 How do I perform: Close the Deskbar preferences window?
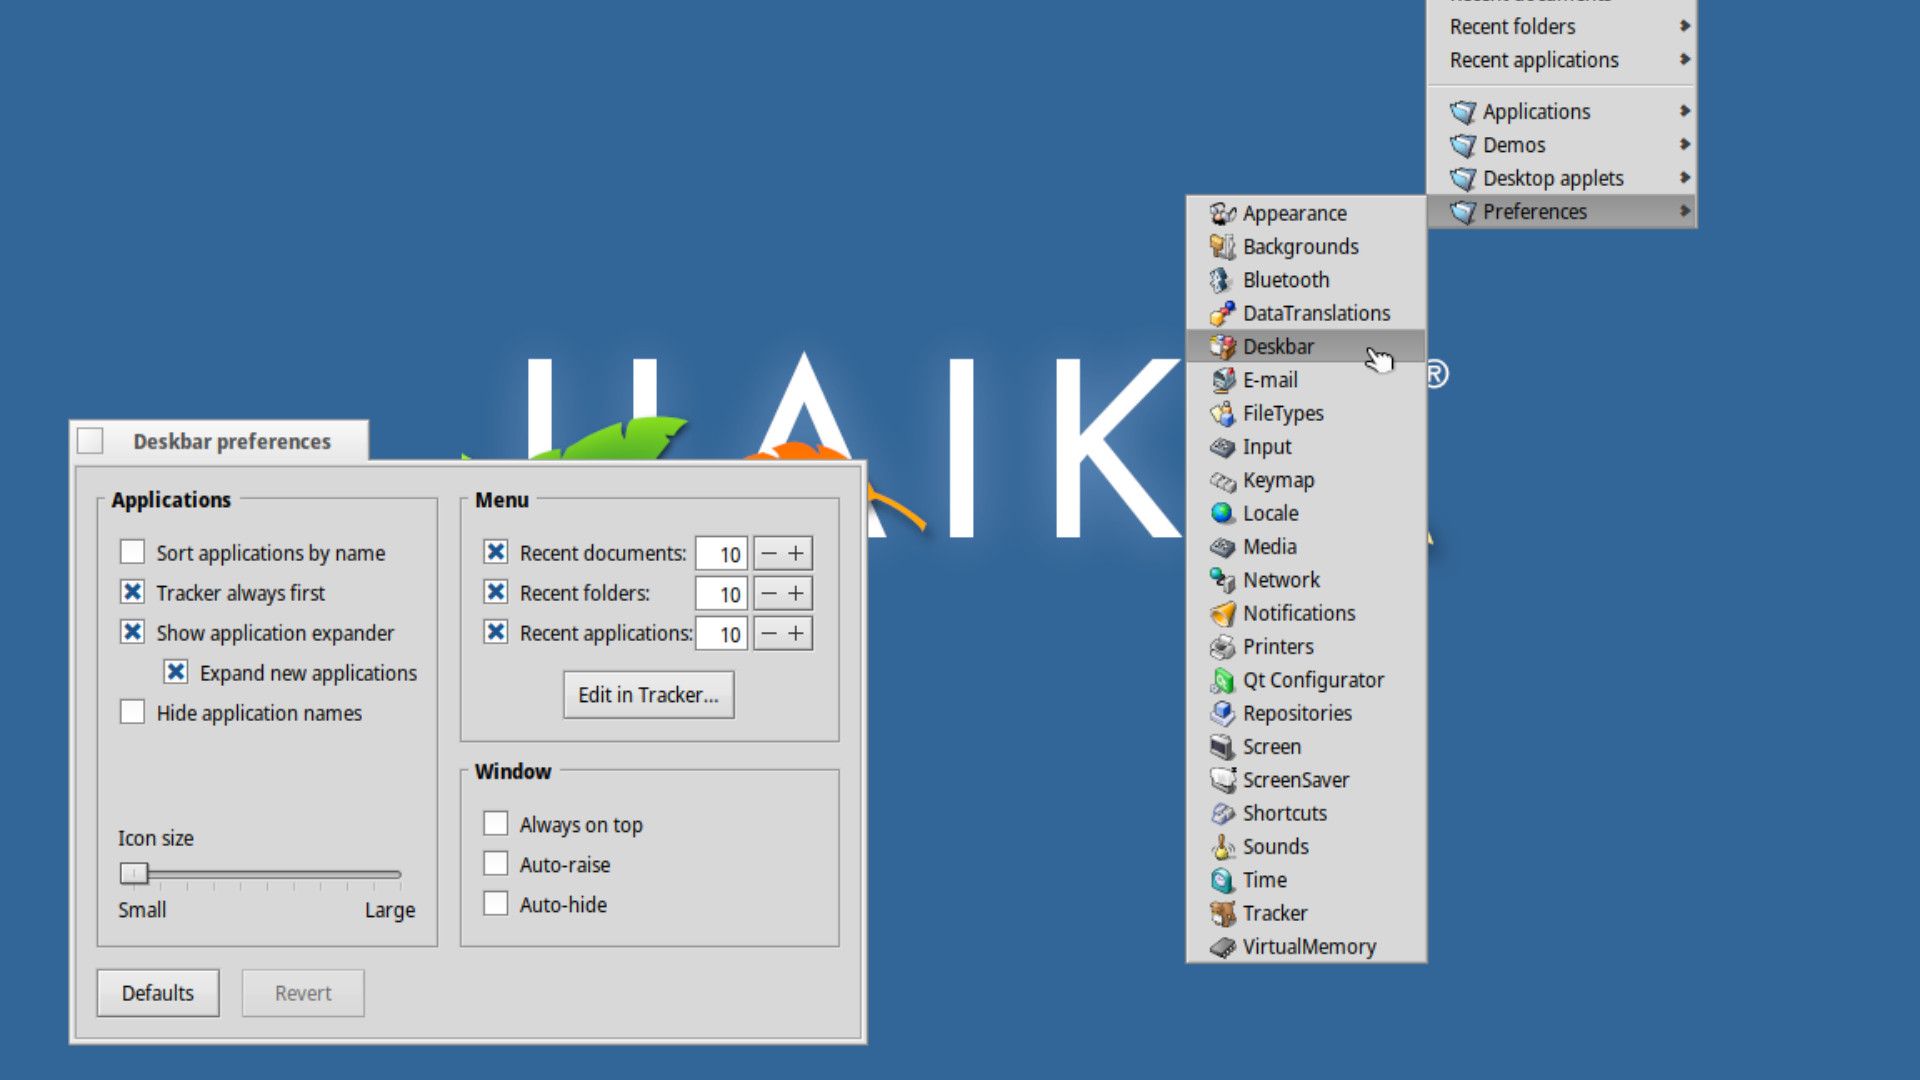point(90,441)
